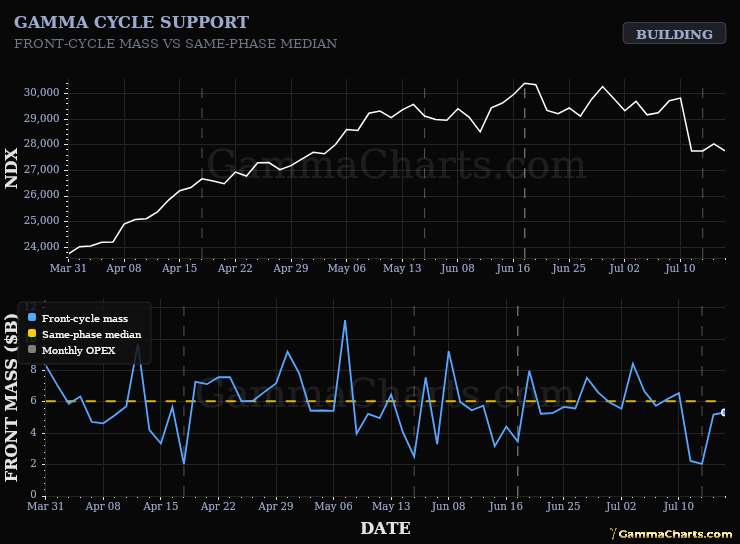740x544 pixels.
Task: Click the blue Front-cycle mass legend swatch
Action: [x=32, y=318]
